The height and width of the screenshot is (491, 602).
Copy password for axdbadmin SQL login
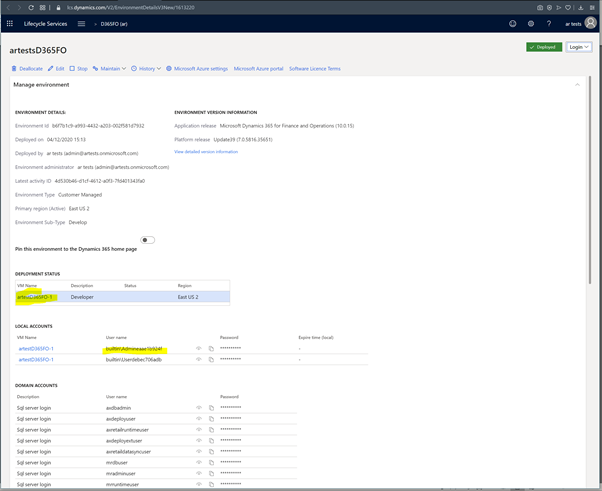click(x=211, y=408)
